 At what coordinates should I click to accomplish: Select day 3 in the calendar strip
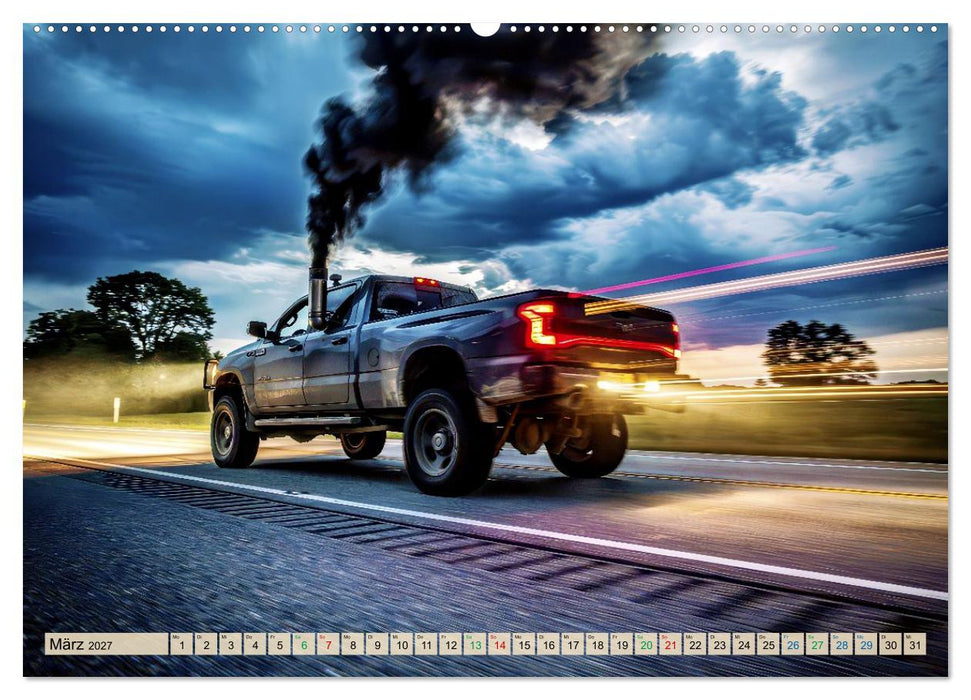pyautogui.click(x=230, y=644)
